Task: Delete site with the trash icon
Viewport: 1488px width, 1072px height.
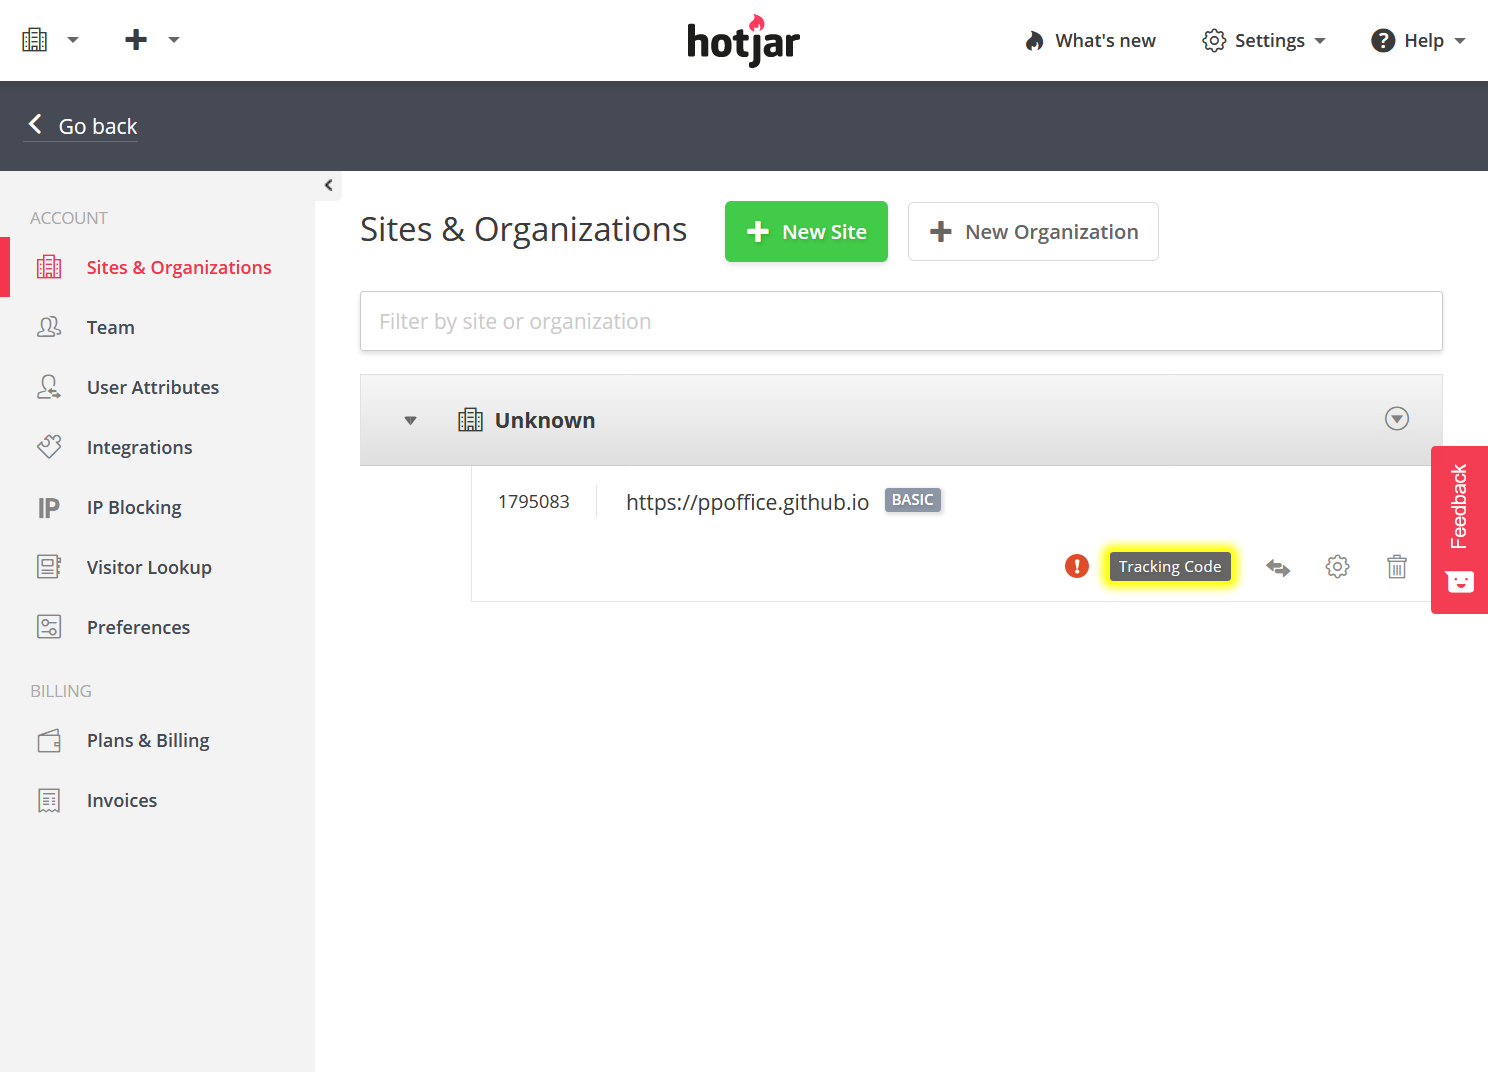Action: click(x=1397, y=567)
